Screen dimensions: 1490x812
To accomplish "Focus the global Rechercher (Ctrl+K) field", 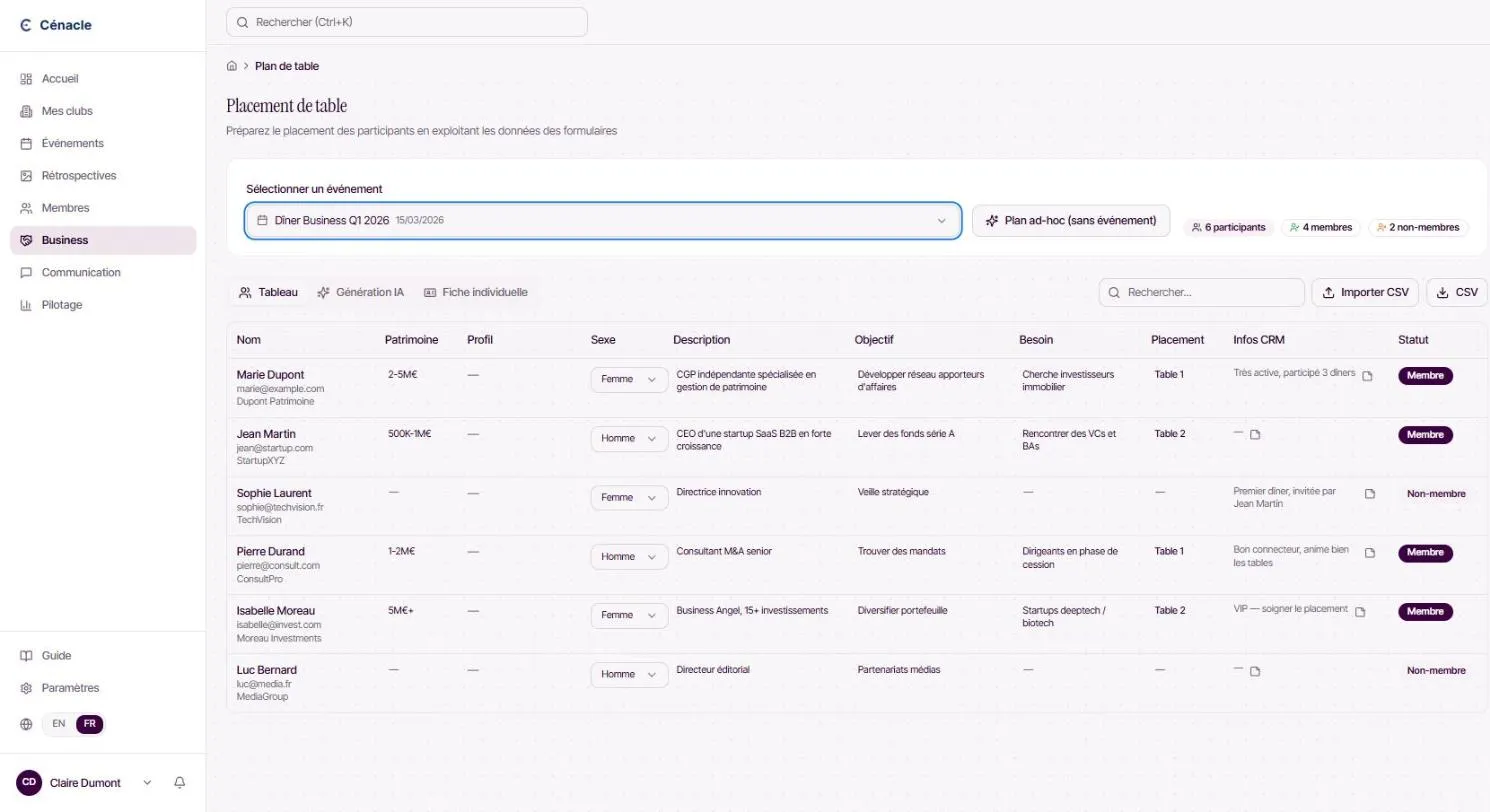I will (x=407, y=22).
